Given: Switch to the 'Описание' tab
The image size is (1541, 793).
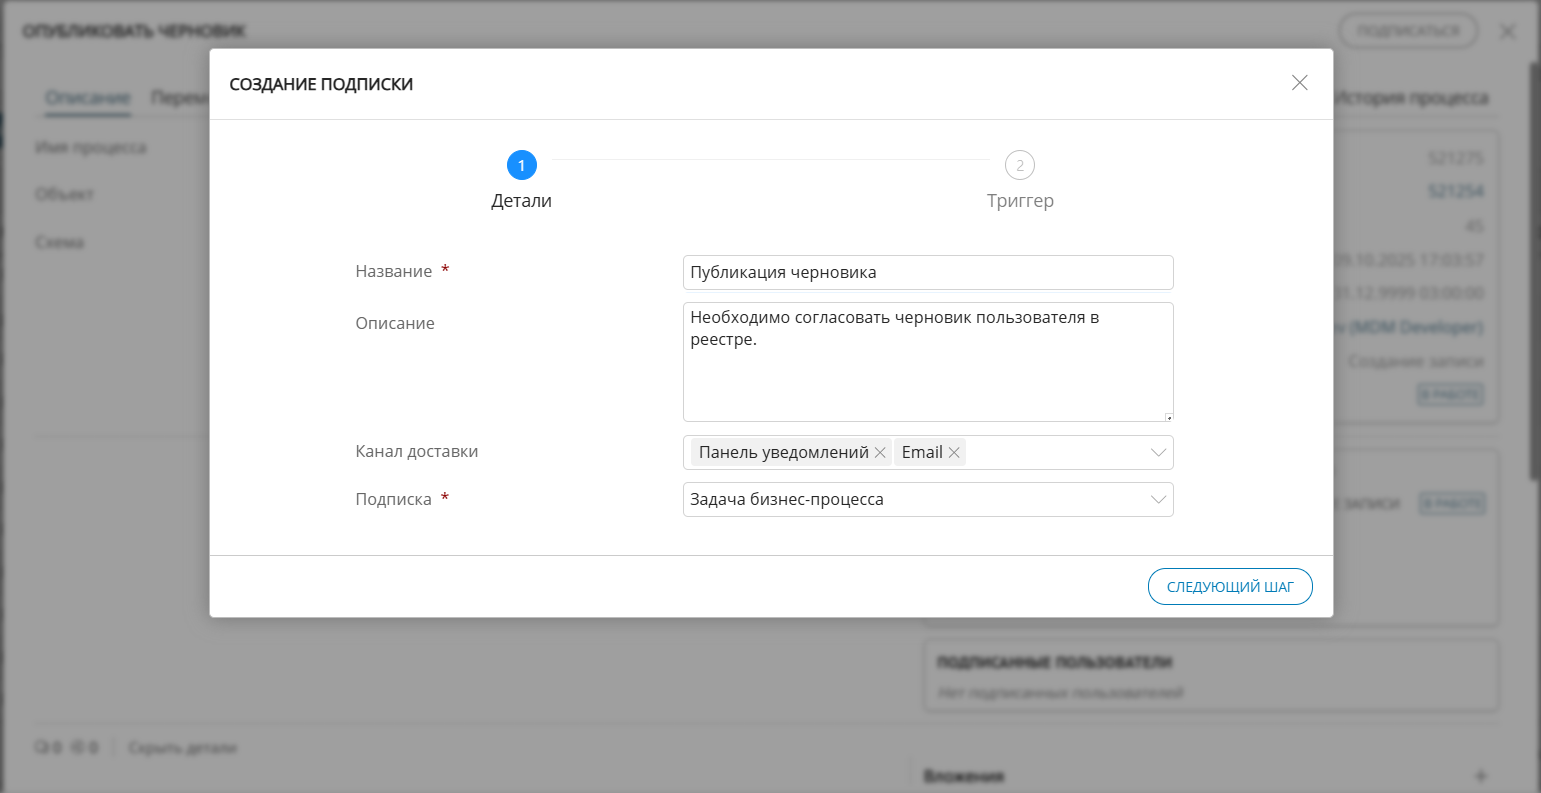Looking at the screenshot, I should (88, 98).
